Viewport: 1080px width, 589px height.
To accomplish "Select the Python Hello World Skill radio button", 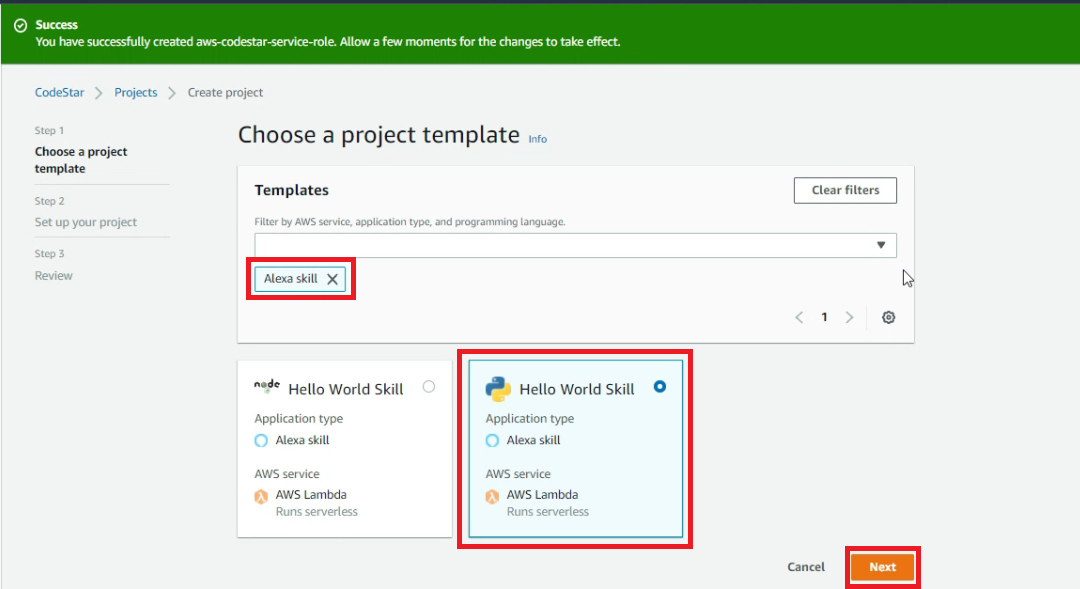I will [660, 386].
